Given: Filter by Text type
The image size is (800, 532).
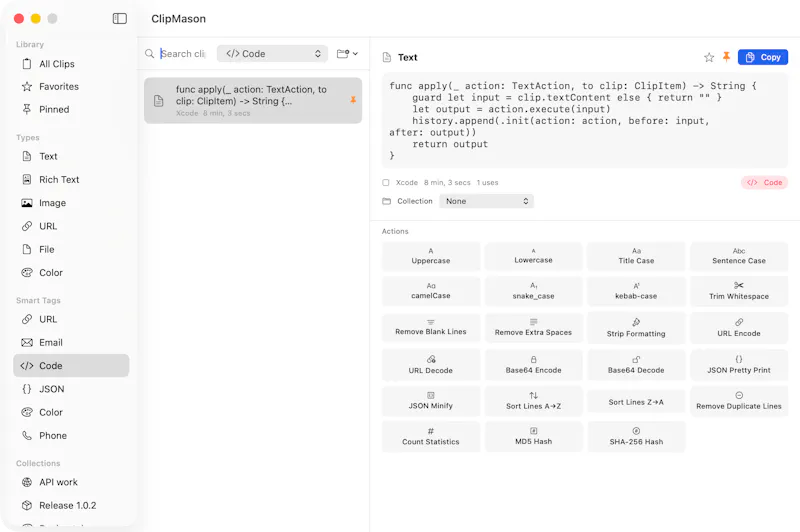Looking at the screenshot, I should (x=71, y=156).
